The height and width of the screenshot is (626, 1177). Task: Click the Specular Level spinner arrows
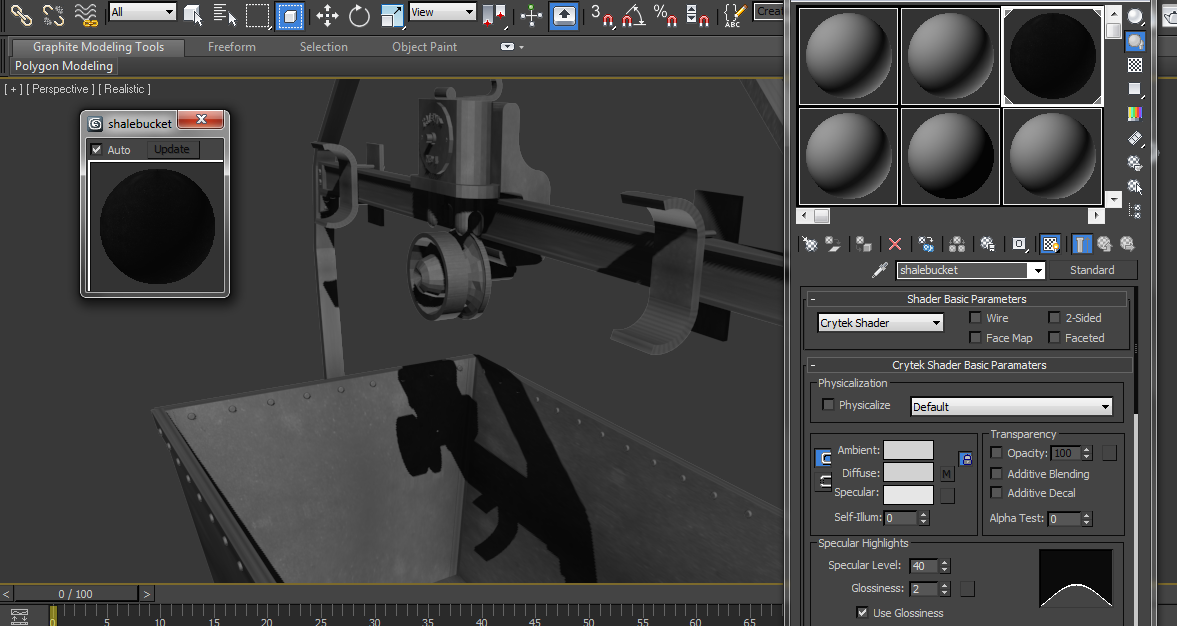coord(945,566)
